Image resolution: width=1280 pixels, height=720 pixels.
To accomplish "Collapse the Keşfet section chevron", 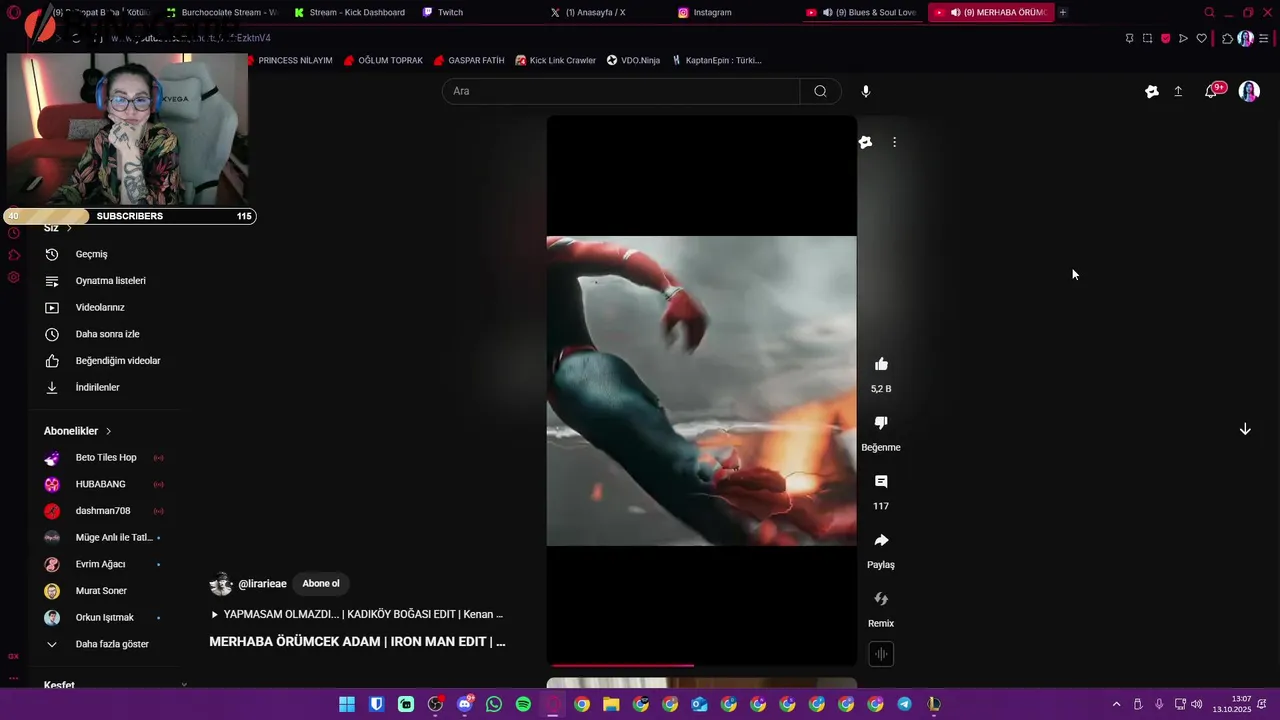I will 184,685.
